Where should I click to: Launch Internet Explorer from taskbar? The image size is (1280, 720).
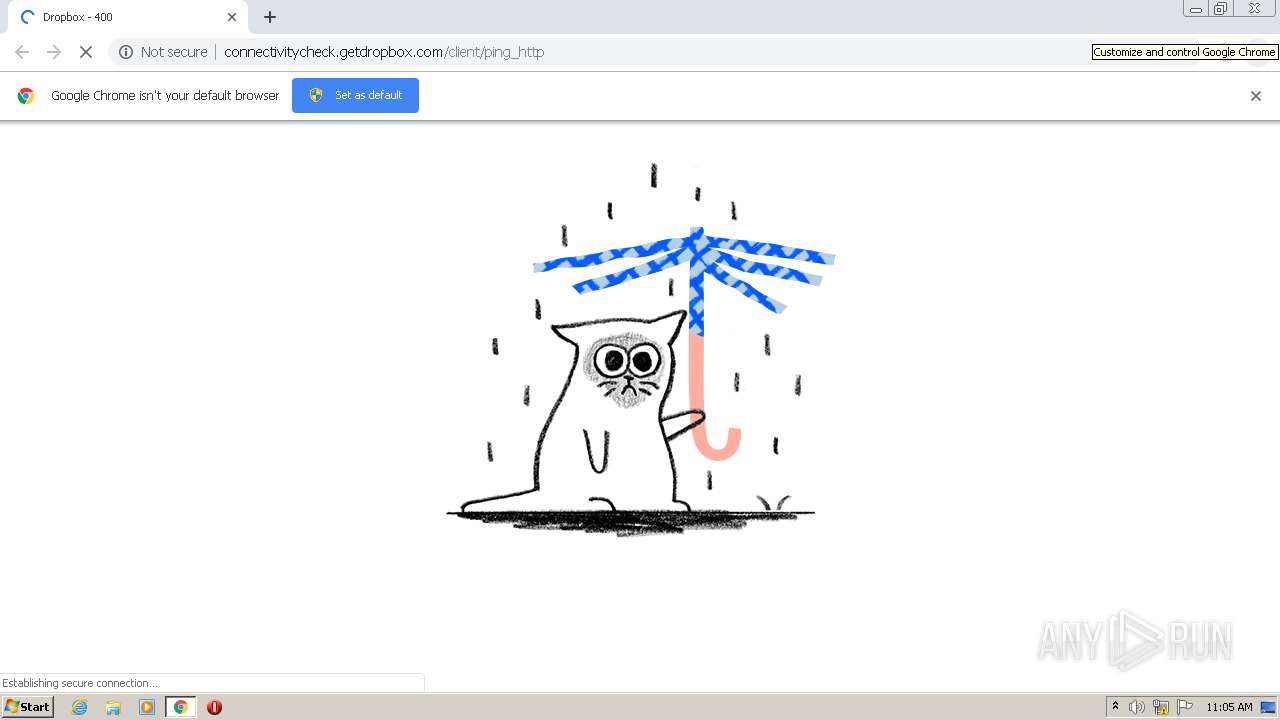[80, 707]
